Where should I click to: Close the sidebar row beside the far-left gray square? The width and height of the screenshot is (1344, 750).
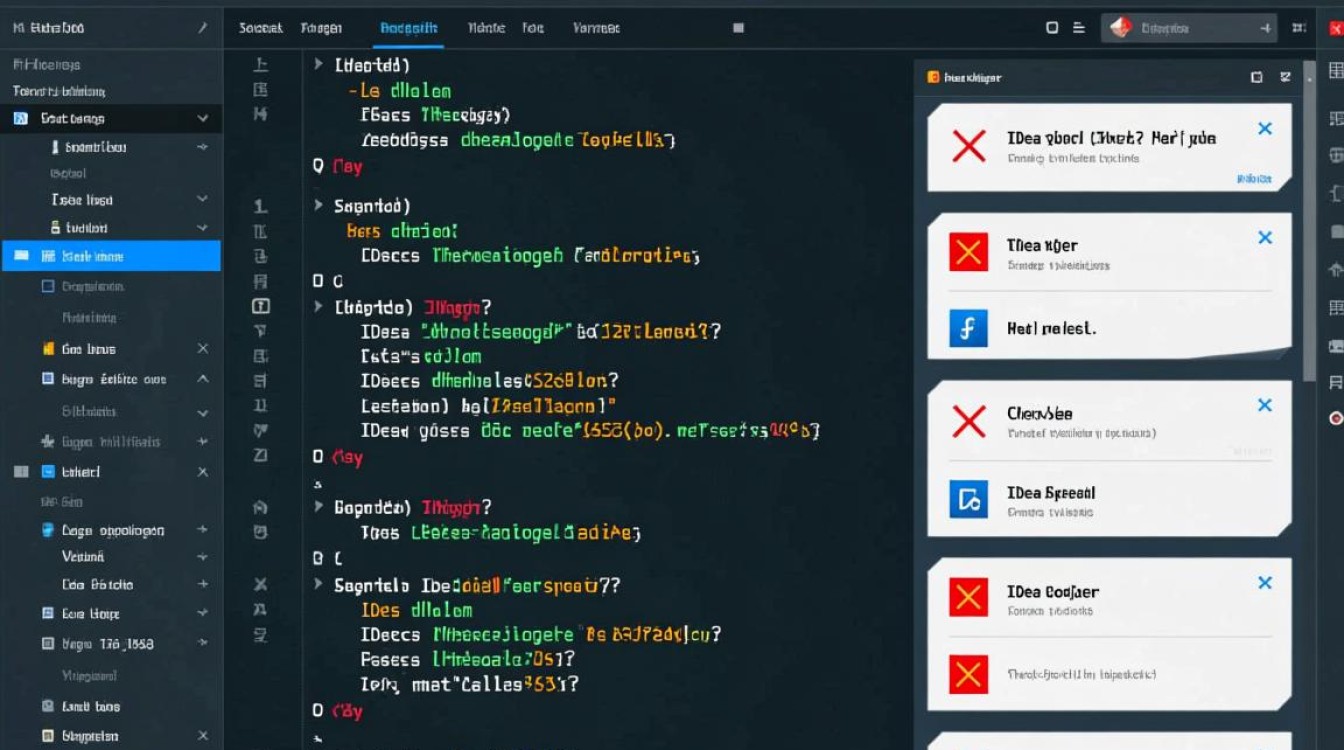pyautogui.click(x=203, y=472)
